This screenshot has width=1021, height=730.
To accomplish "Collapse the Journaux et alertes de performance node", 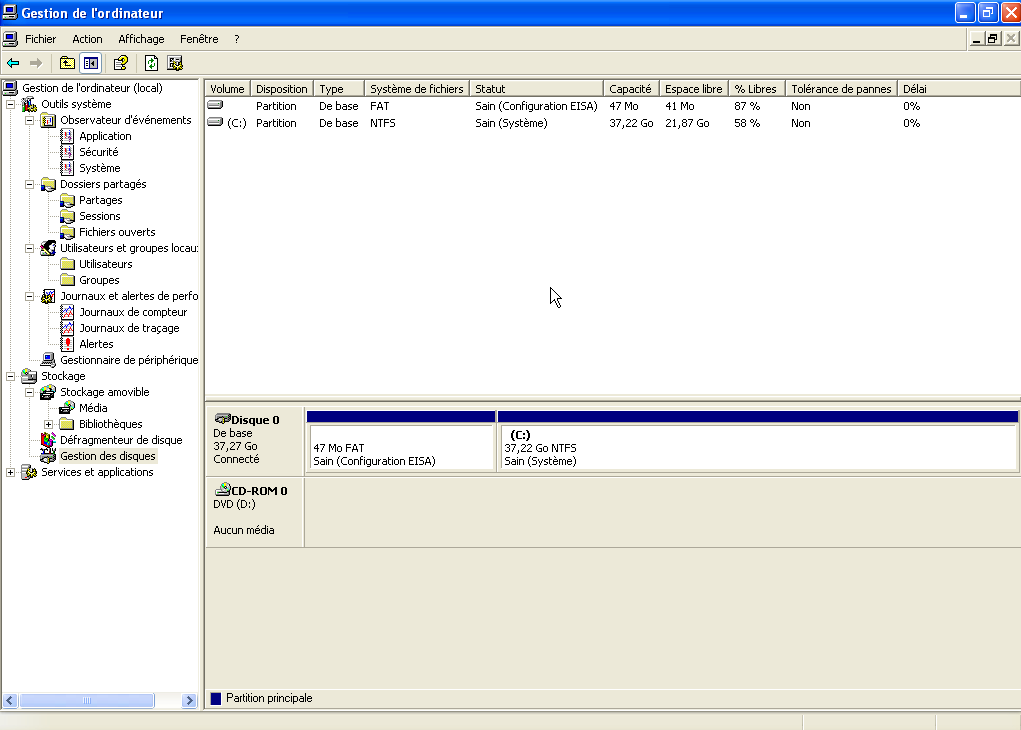I will click(29, 296).
